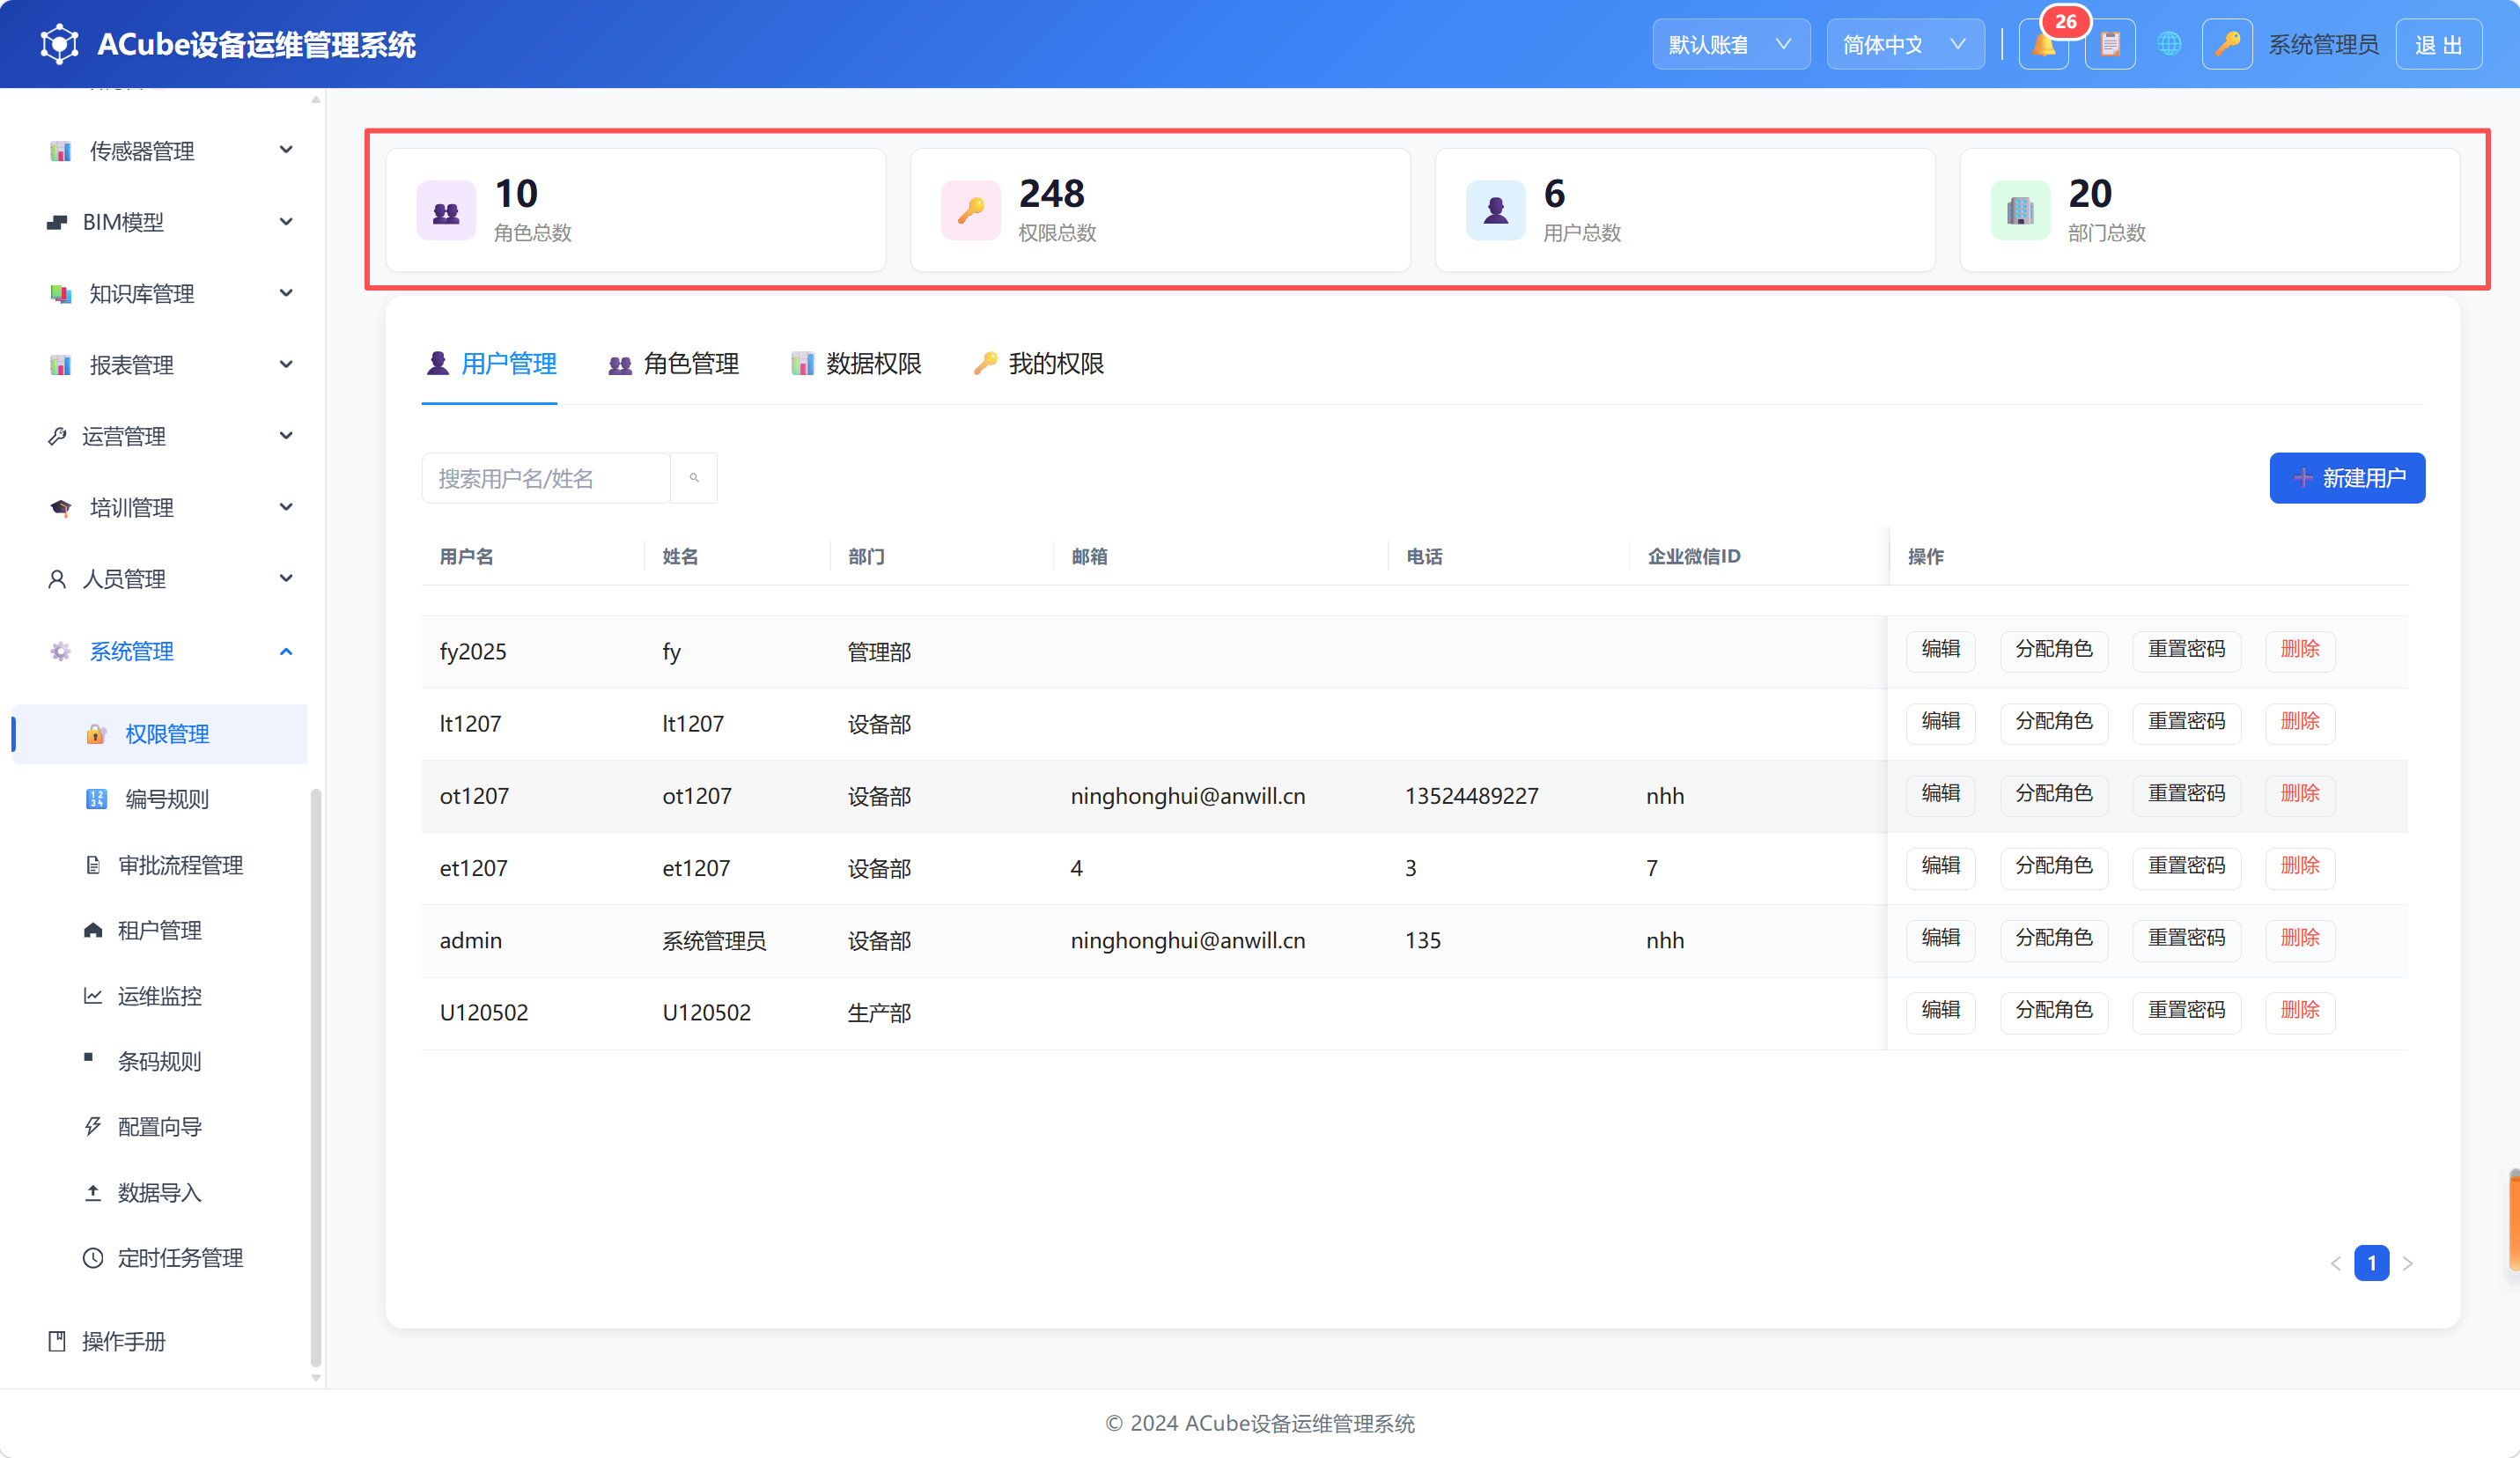This screenshot has width=2520, height=1458.
Task: Switch to the 我的权限 tab
Action: coord(1039,364)
